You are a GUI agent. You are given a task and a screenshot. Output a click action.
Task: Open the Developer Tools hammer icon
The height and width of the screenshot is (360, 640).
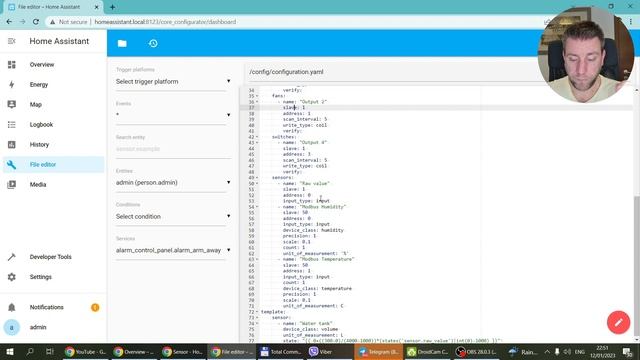tap(11, 257)
